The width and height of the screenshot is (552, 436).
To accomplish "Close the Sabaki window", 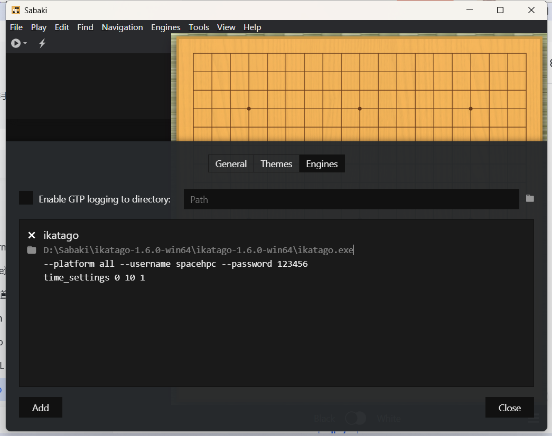I will (x=531, y=10).
